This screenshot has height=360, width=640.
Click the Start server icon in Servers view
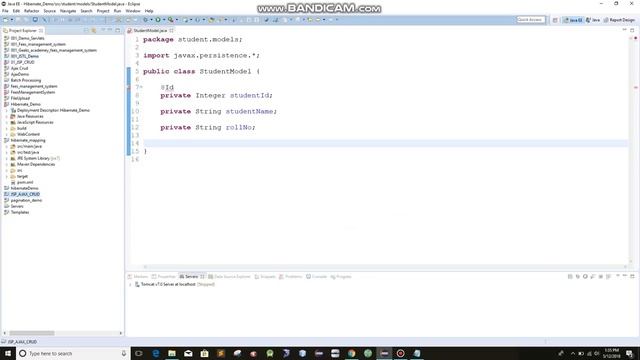585,276
